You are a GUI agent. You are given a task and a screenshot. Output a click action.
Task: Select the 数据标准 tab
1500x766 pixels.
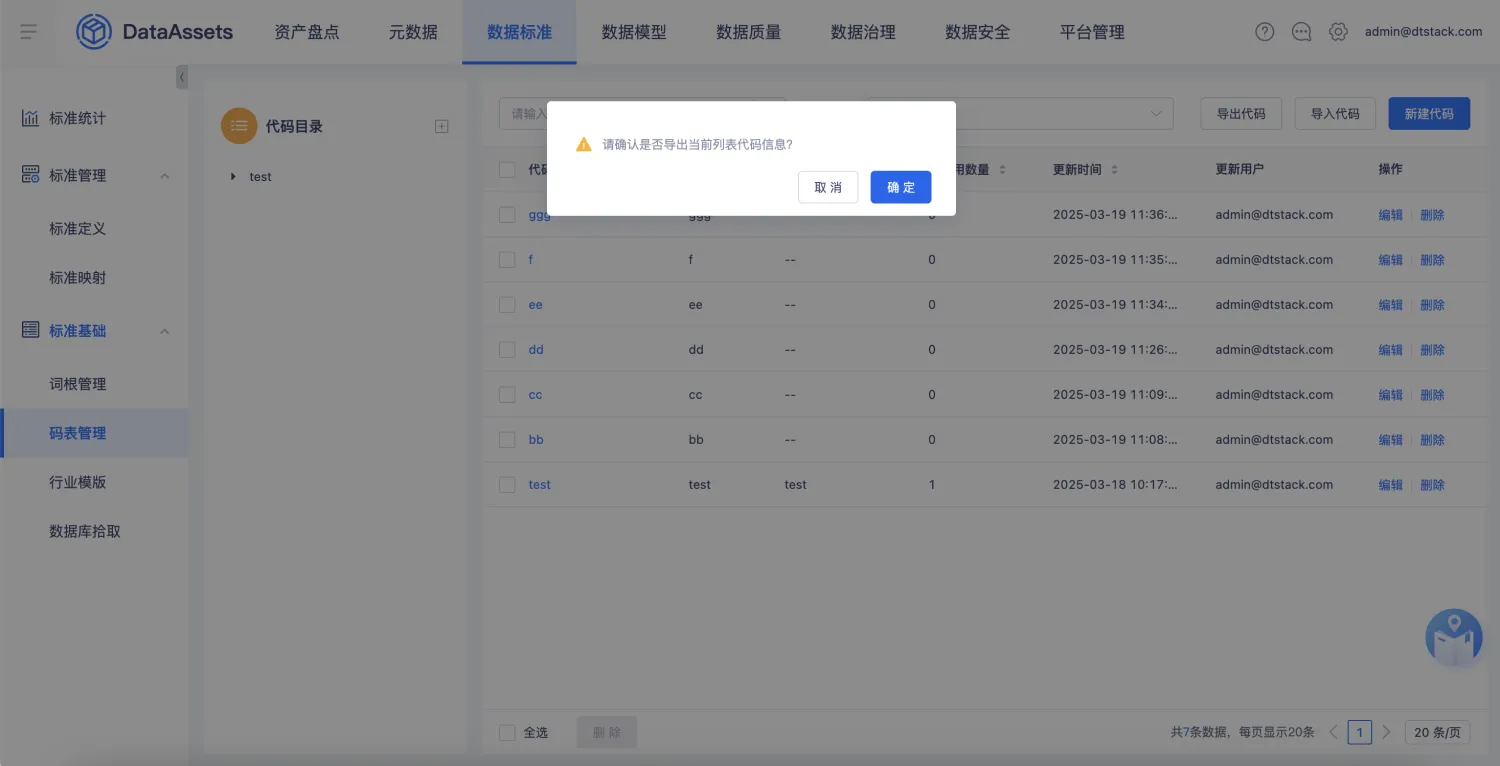click(519, 32)
